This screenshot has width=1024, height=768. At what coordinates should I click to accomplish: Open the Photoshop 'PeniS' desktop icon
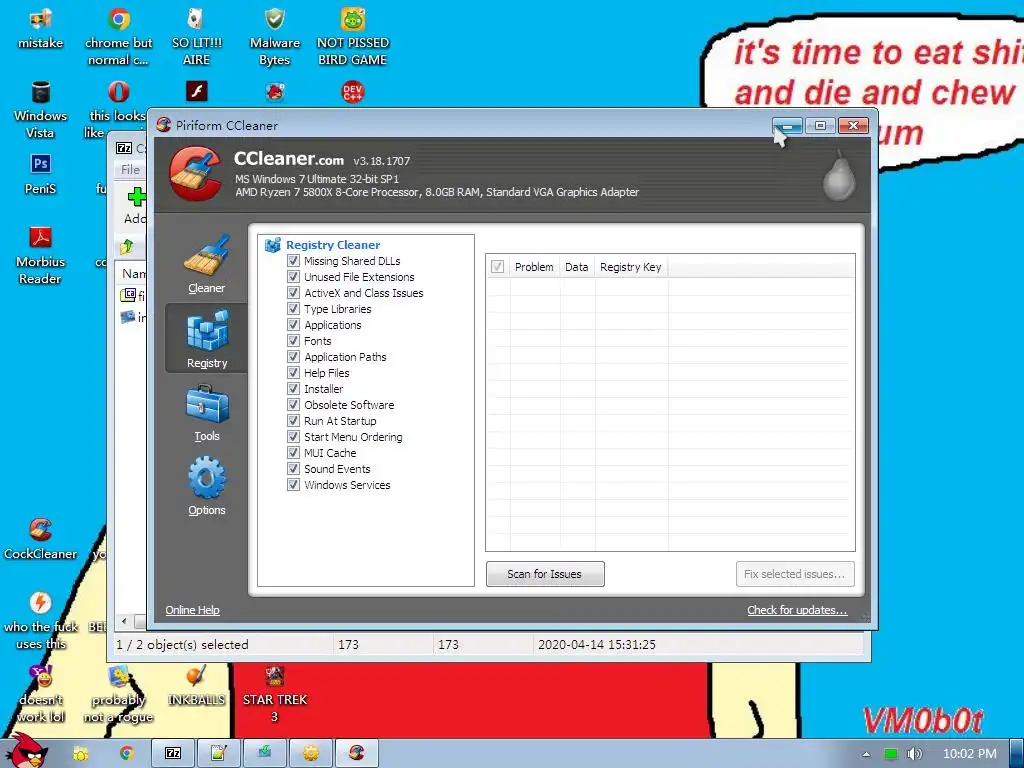[40, 174]
